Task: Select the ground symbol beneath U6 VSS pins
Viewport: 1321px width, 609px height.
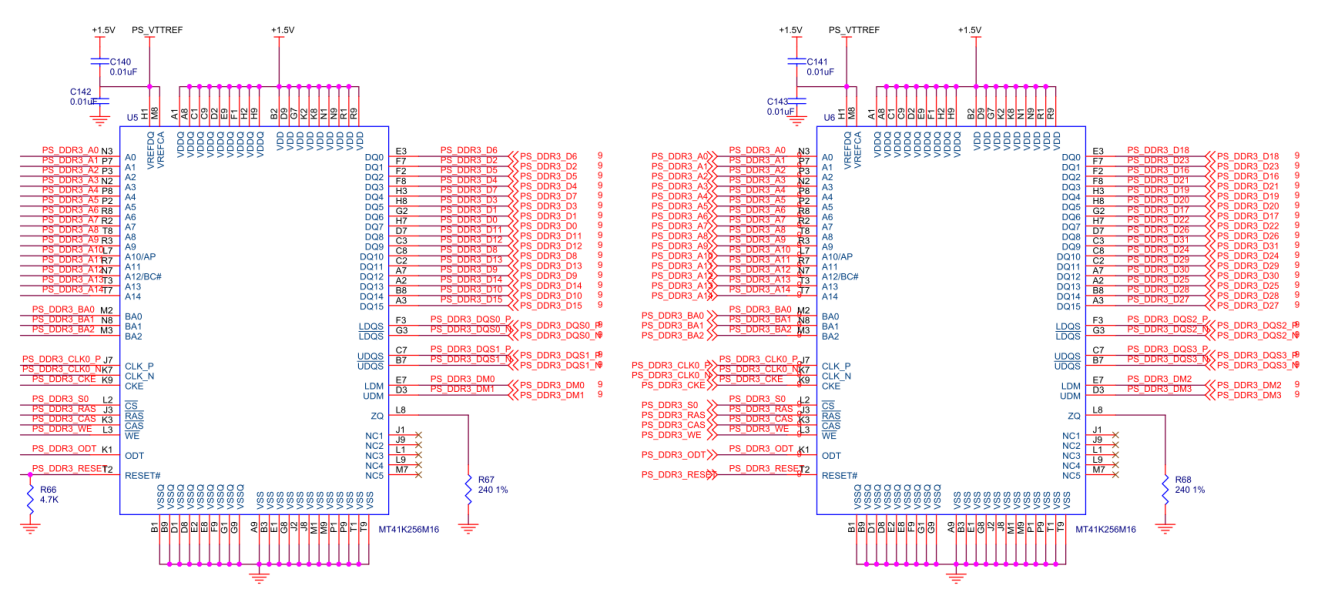Action: point(957,575)
